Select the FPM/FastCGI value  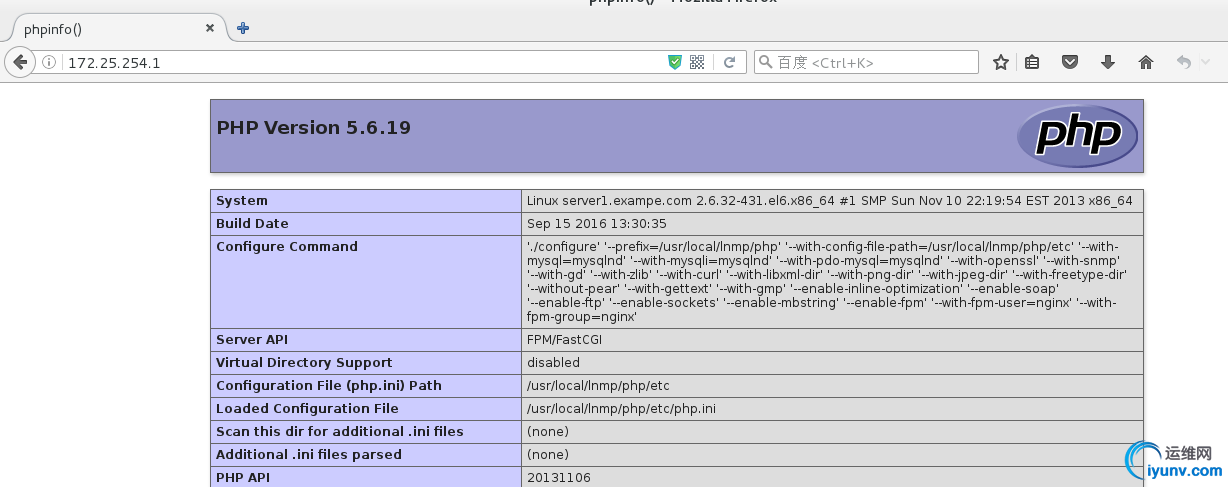564,340
